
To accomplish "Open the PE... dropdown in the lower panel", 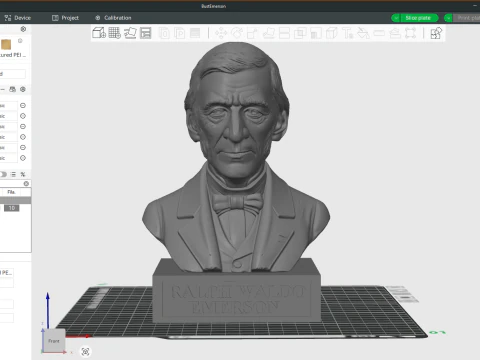I will click(7, 273).
